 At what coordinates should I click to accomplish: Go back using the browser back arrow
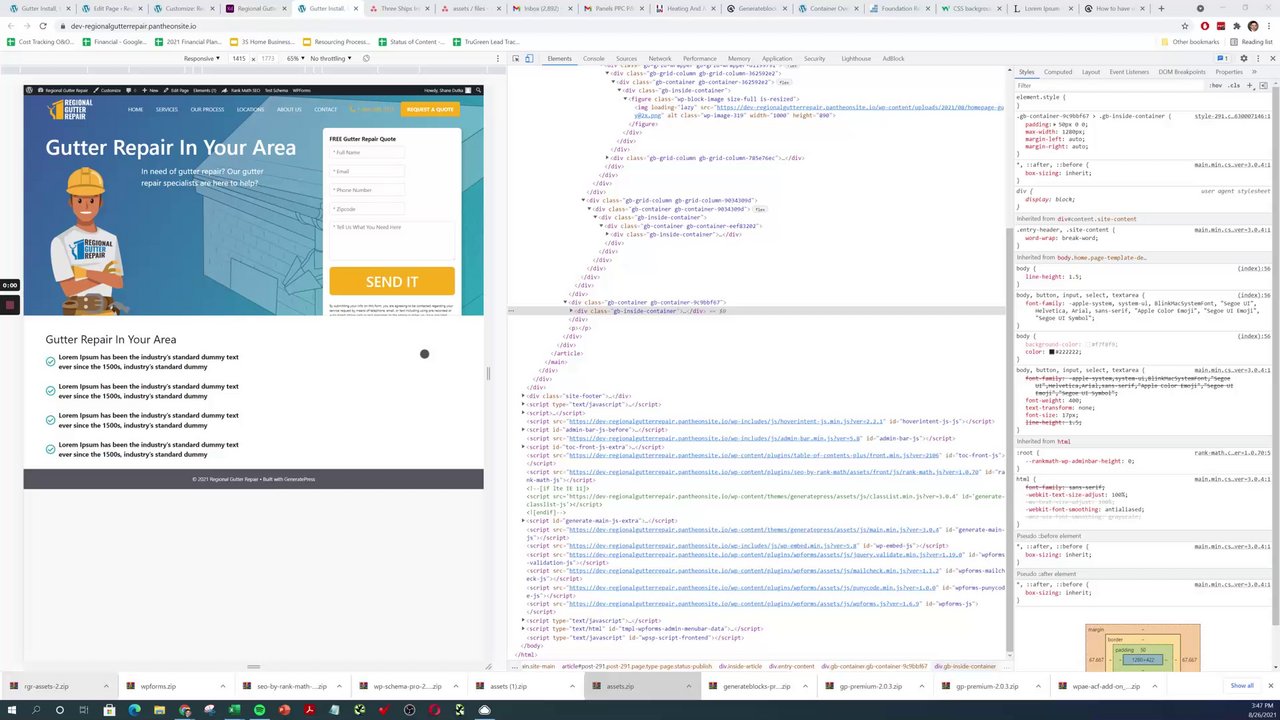click(x=10, y=26)
